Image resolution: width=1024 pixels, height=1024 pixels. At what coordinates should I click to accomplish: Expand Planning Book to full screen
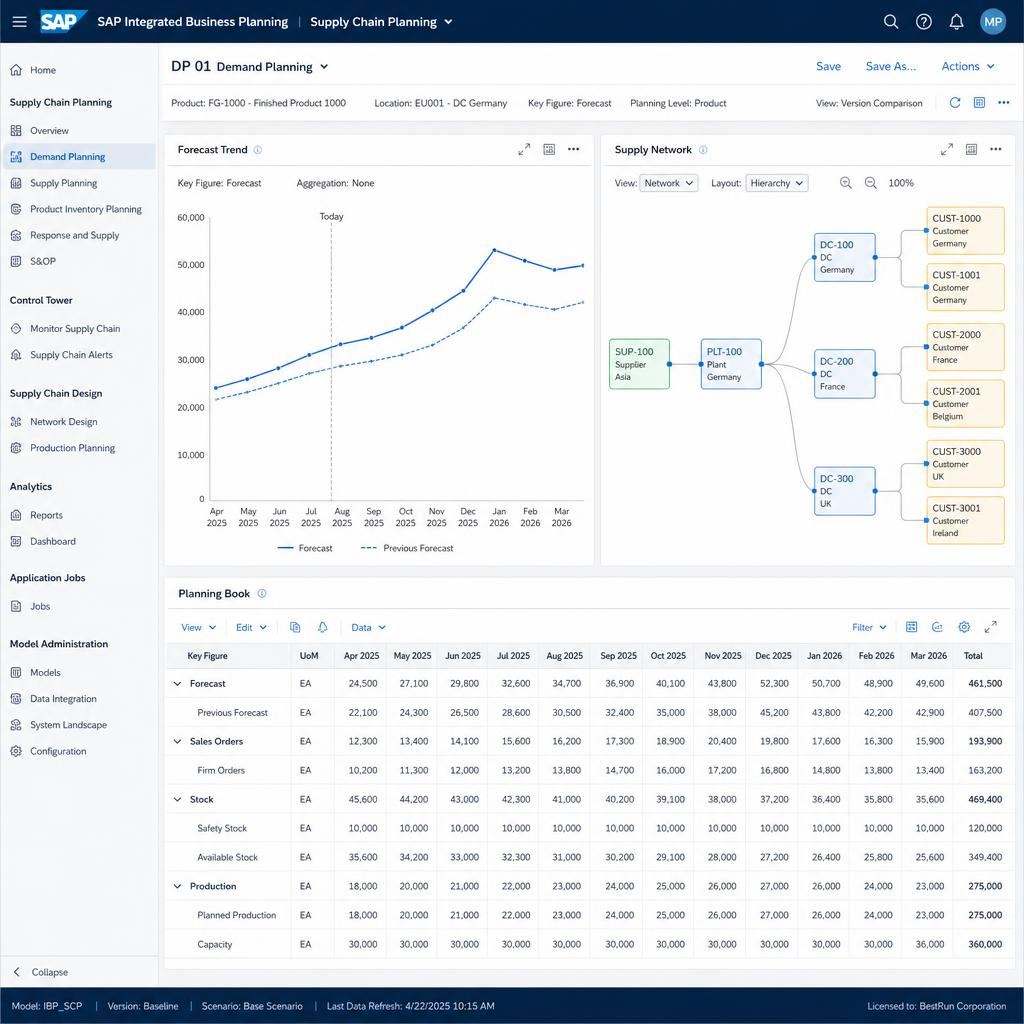tap(991, 627)
